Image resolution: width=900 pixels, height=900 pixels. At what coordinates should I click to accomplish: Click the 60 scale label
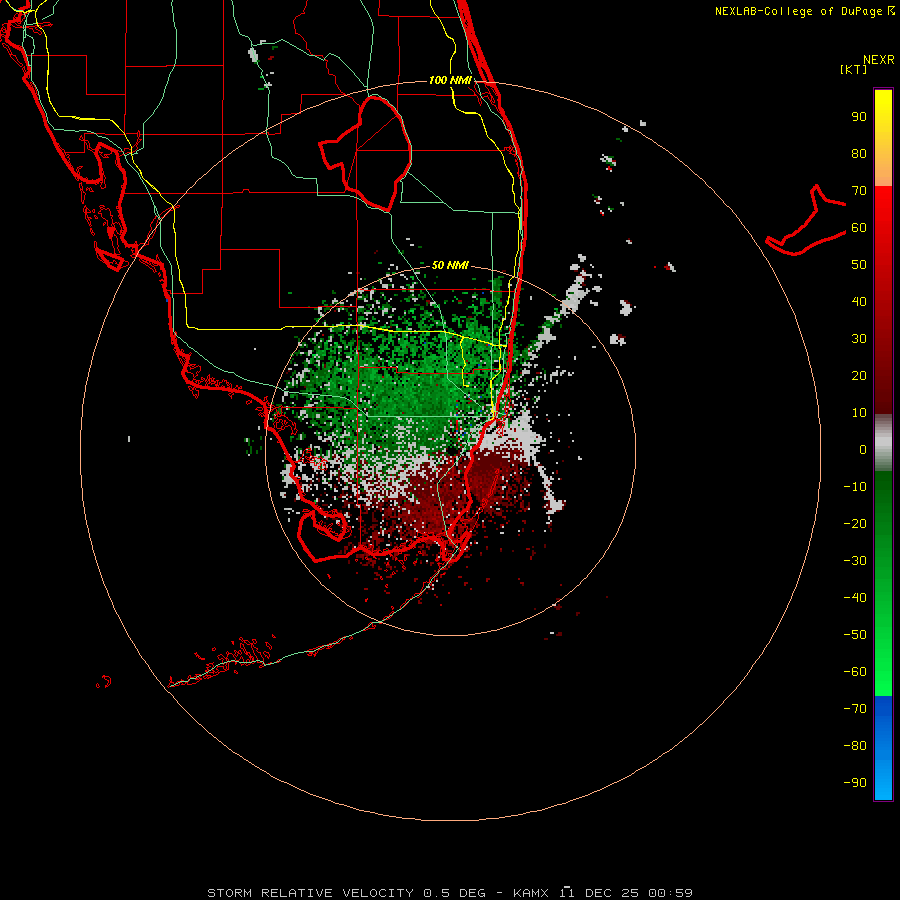(859, 228)
